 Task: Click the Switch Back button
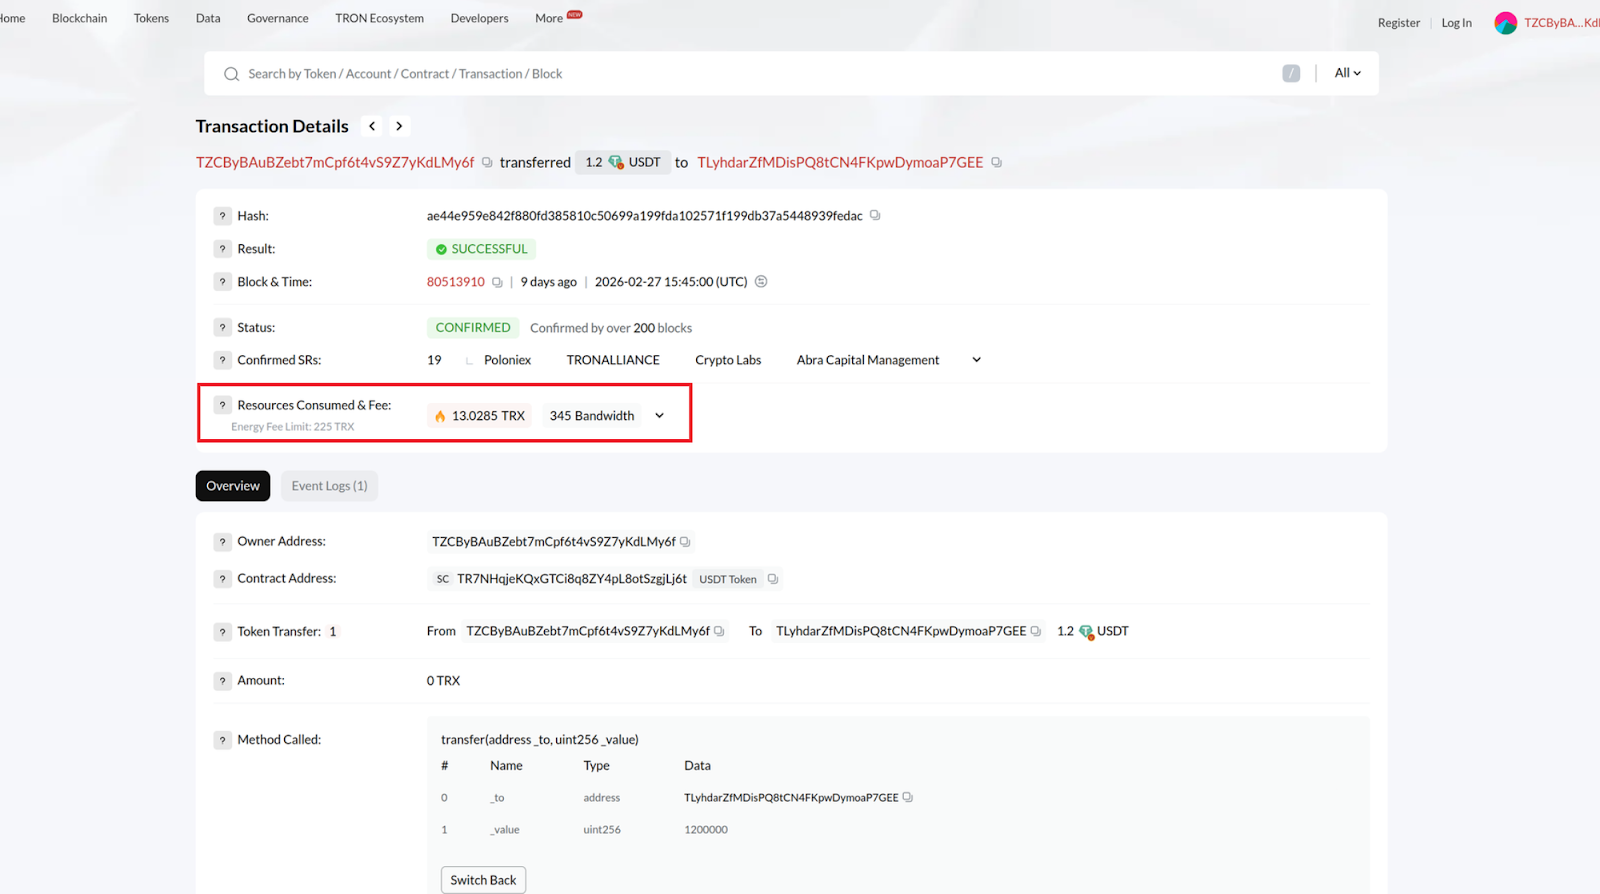[483, 880]
